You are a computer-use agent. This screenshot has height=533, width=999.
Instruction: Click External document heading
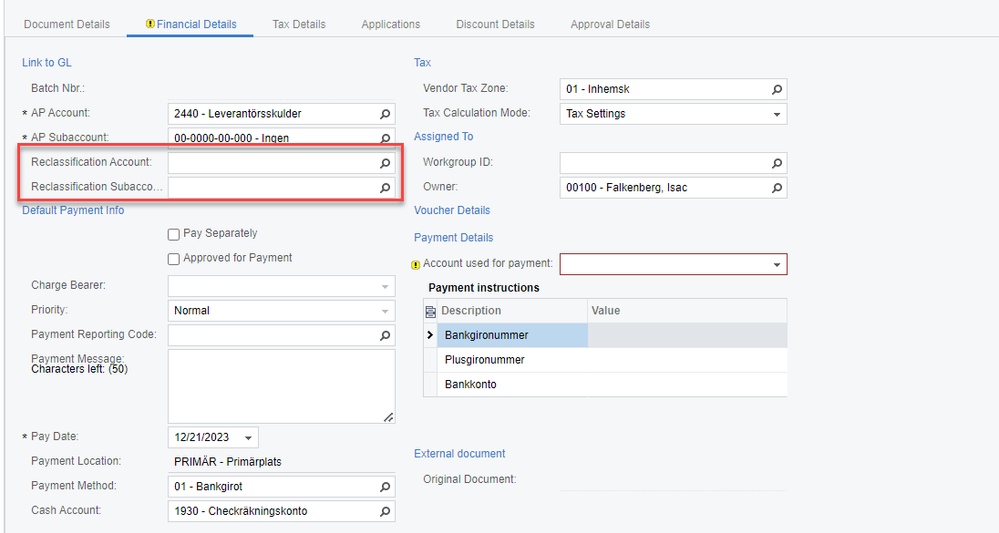pos(459,453)
